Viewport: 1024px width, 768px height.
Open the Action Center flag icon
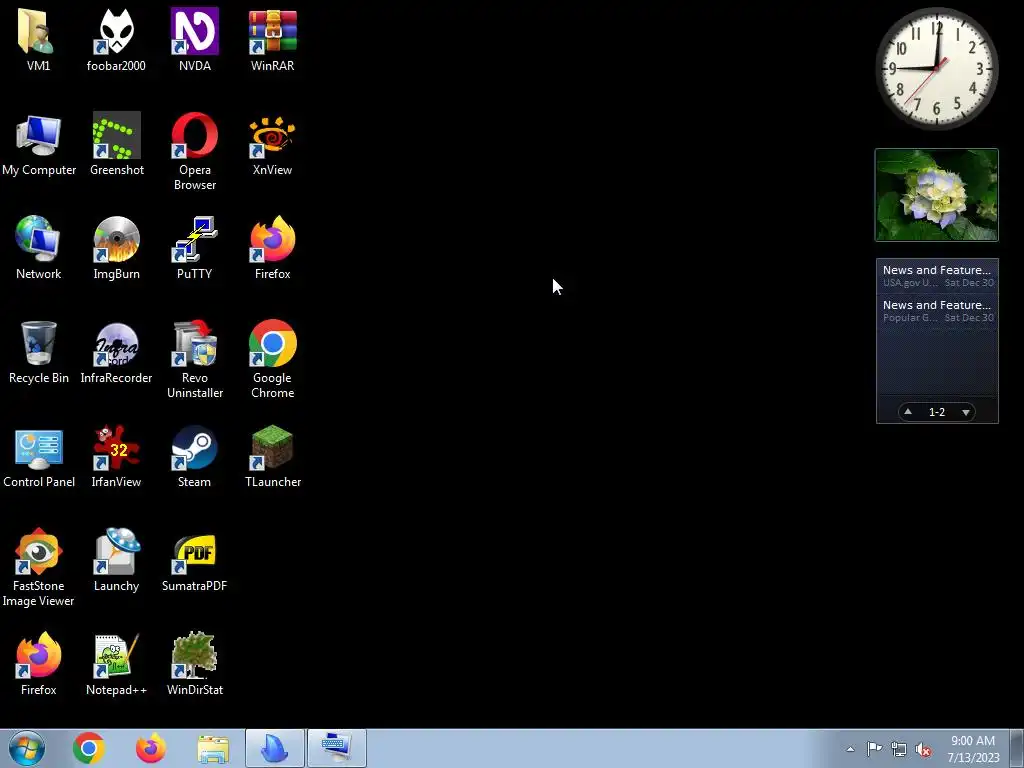pyautogui.click(x=874, y=748)
